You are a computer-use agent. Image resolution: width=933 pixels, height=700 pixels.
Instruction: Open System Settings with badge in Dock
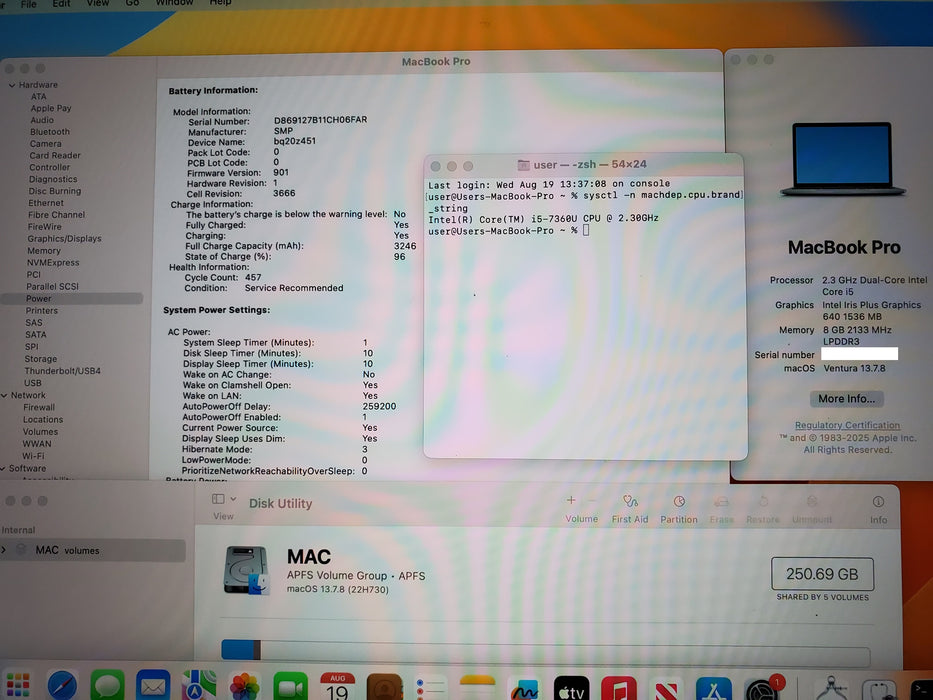(x=762, y=689)
